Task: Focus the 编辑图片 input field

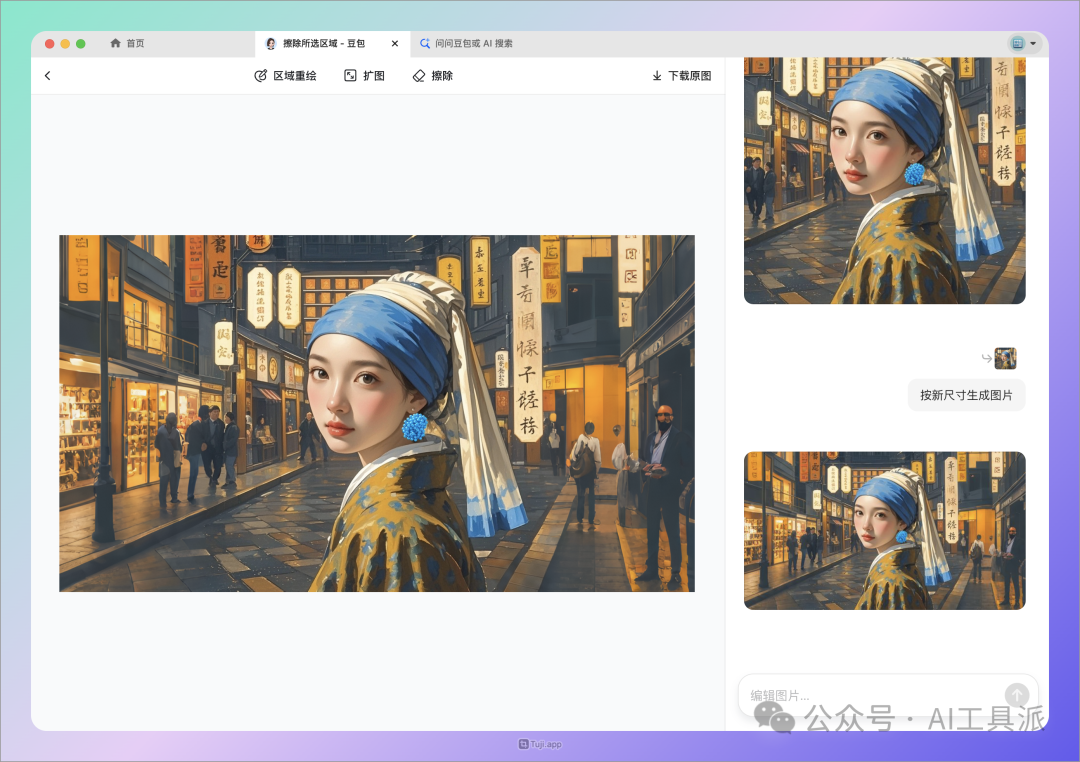Action: [x=870, y=695]
